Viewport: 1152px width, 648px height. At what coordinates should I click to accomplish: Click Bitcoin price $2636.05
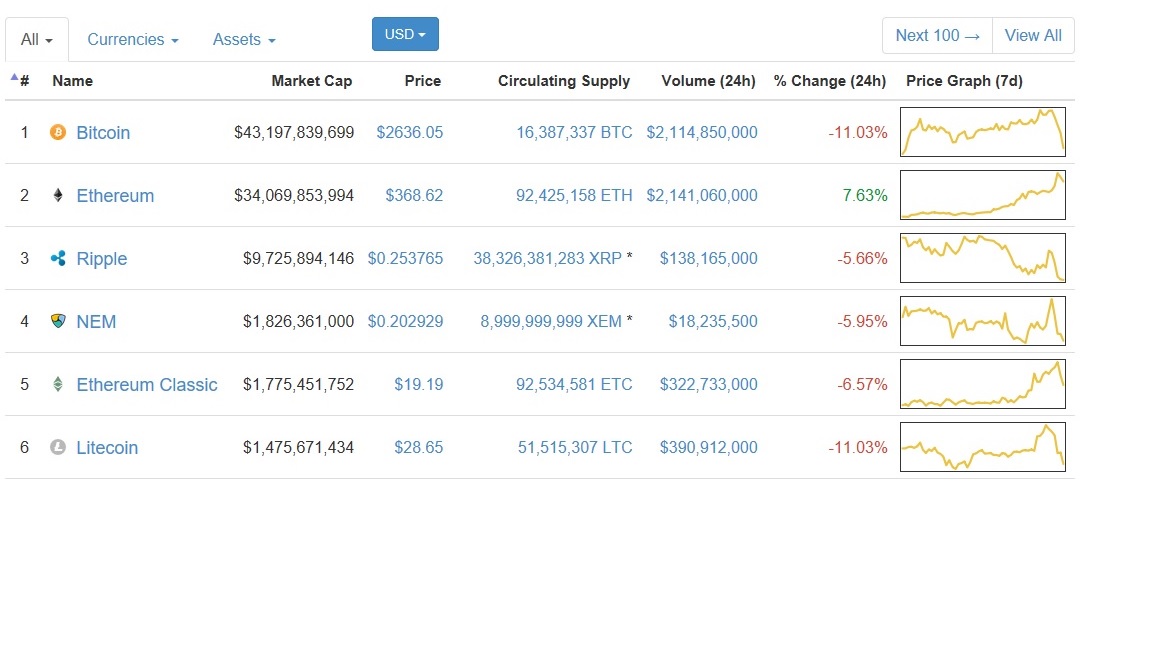point(410,132)
